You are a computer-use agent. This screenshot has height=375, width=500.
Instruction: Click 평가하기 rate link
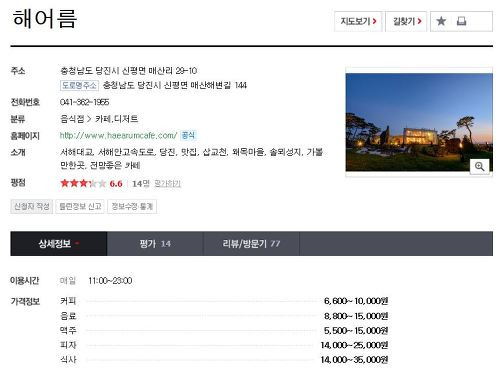point(168,184)
